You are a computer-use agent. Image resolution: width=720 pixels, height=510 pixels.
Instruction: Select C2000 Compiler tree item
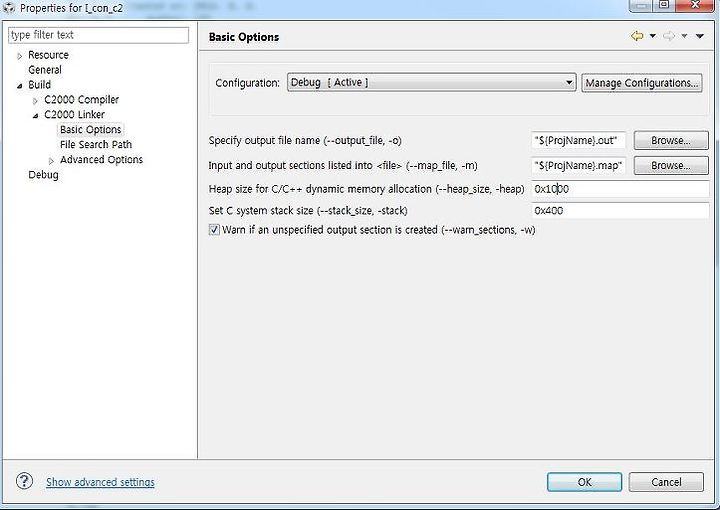pos(81,100)
